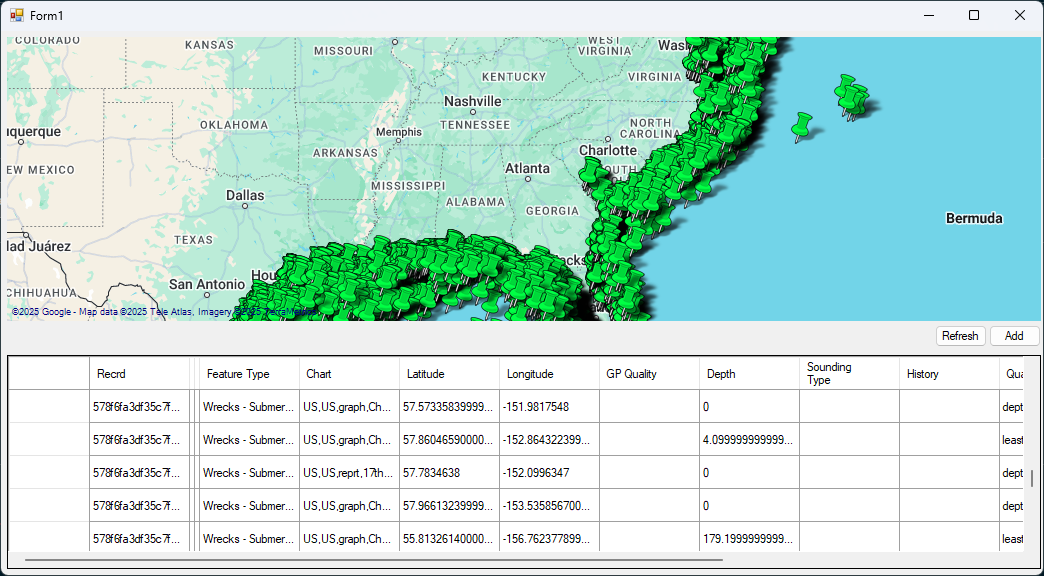Click the Sounding Type column header
This screenshot has width=1044, height=576.
coord(849,374)
